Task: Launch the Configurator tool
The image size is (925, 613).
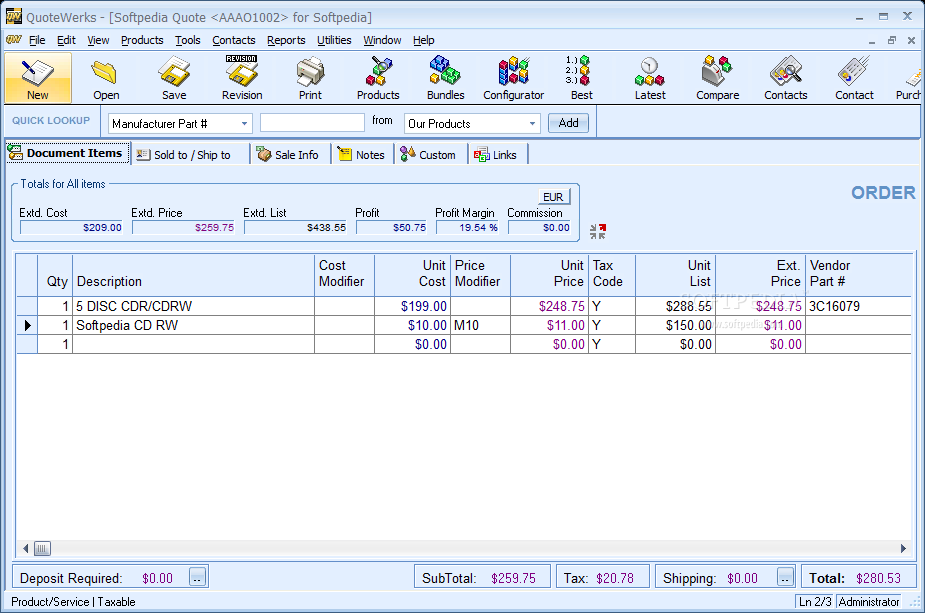Action: (x=513, y=78)
